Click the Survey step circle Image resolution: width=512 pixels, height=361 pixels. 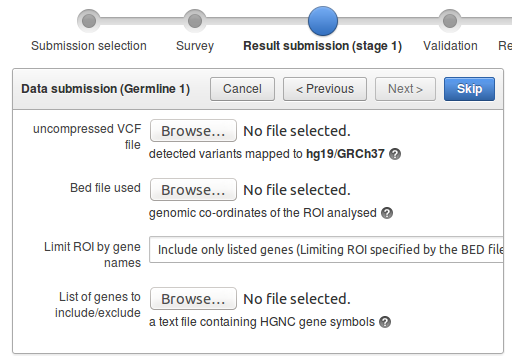[195, 21]
